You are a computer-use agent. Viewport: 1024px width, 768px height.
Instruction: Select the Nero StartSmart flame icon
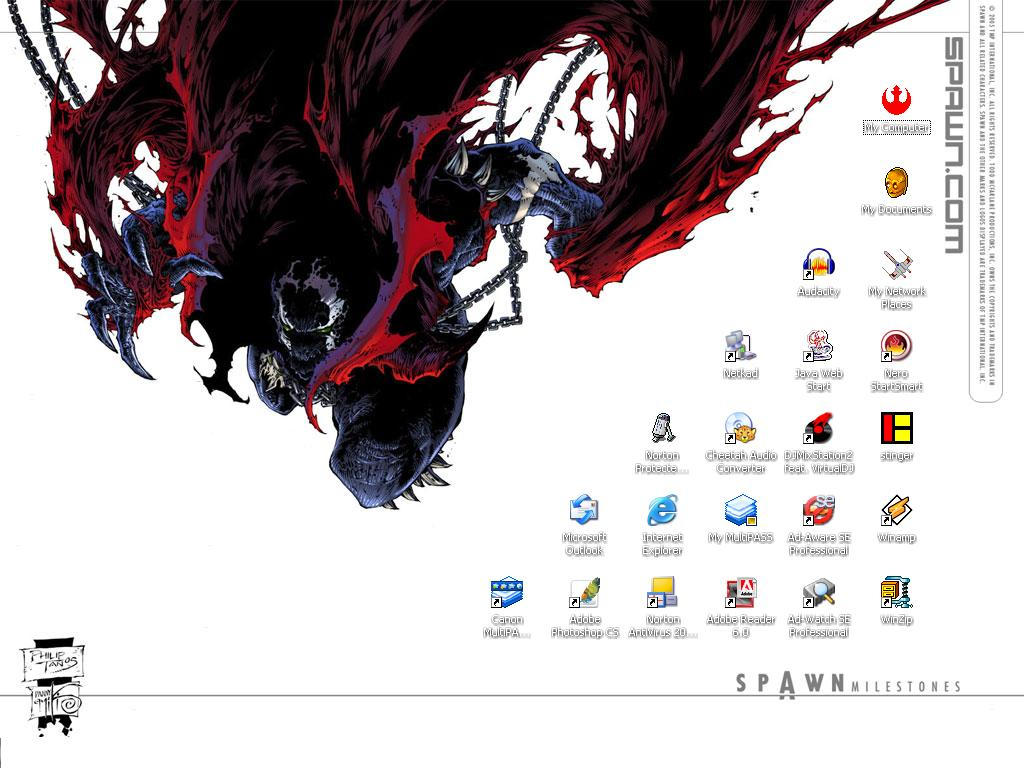[896, 346]
